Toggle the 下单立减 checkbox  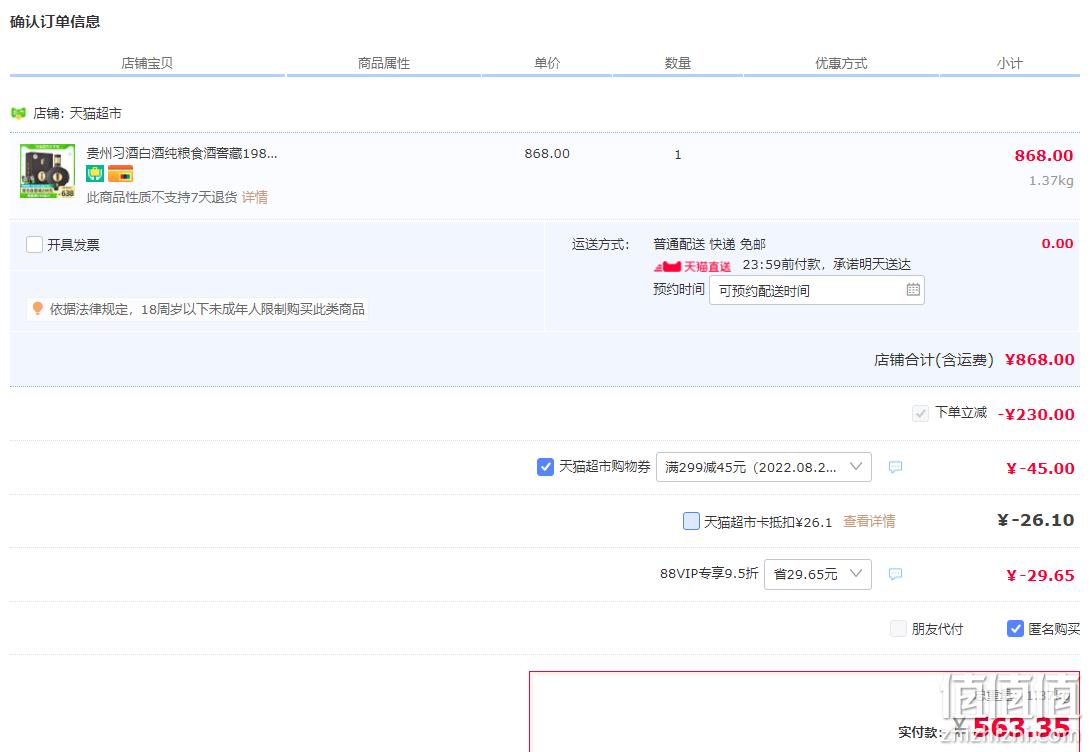(920, 414)
